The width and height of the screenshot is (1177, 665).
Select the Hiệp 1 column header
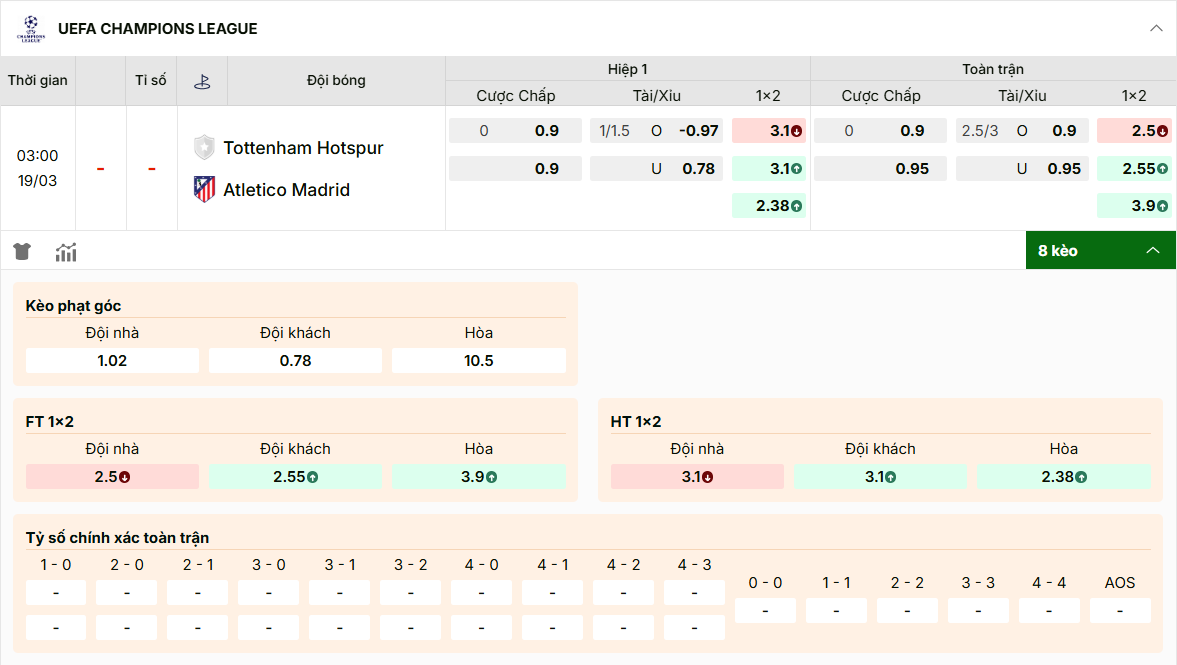tap(627, 69)
